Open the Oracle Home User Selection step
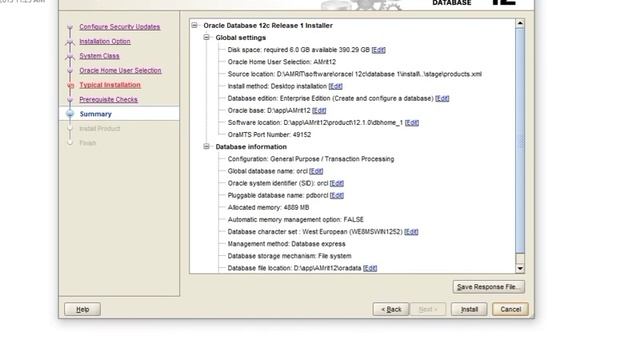This screenshot has width=640, height=360. click(120, 71)
